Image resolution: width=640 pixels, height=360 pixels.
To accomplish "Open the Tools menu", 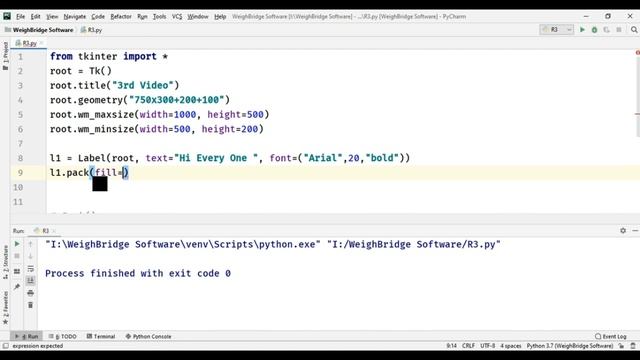I will pyautogui.click(x=159, y=16).
